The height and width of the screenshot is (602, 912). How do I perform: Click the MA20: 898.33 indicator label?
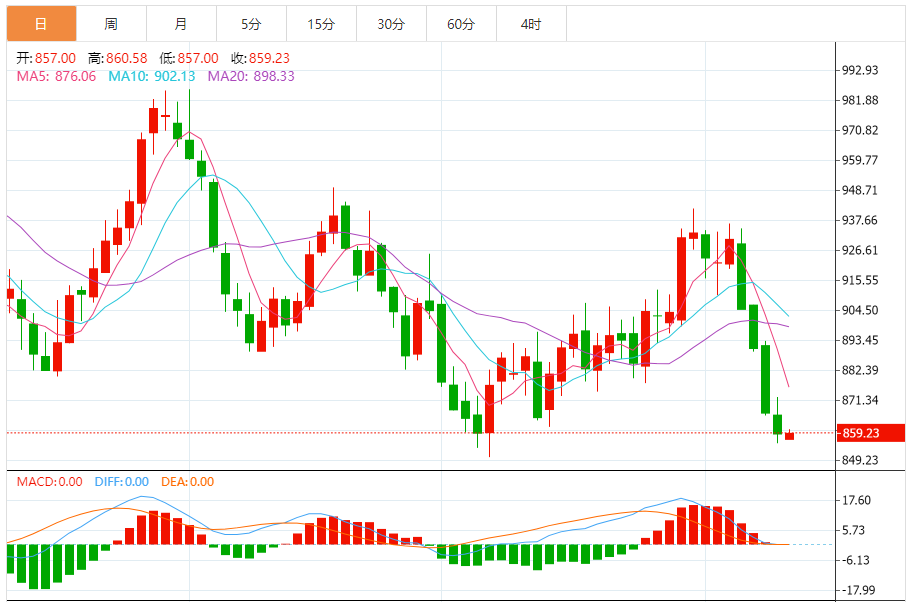251,77
